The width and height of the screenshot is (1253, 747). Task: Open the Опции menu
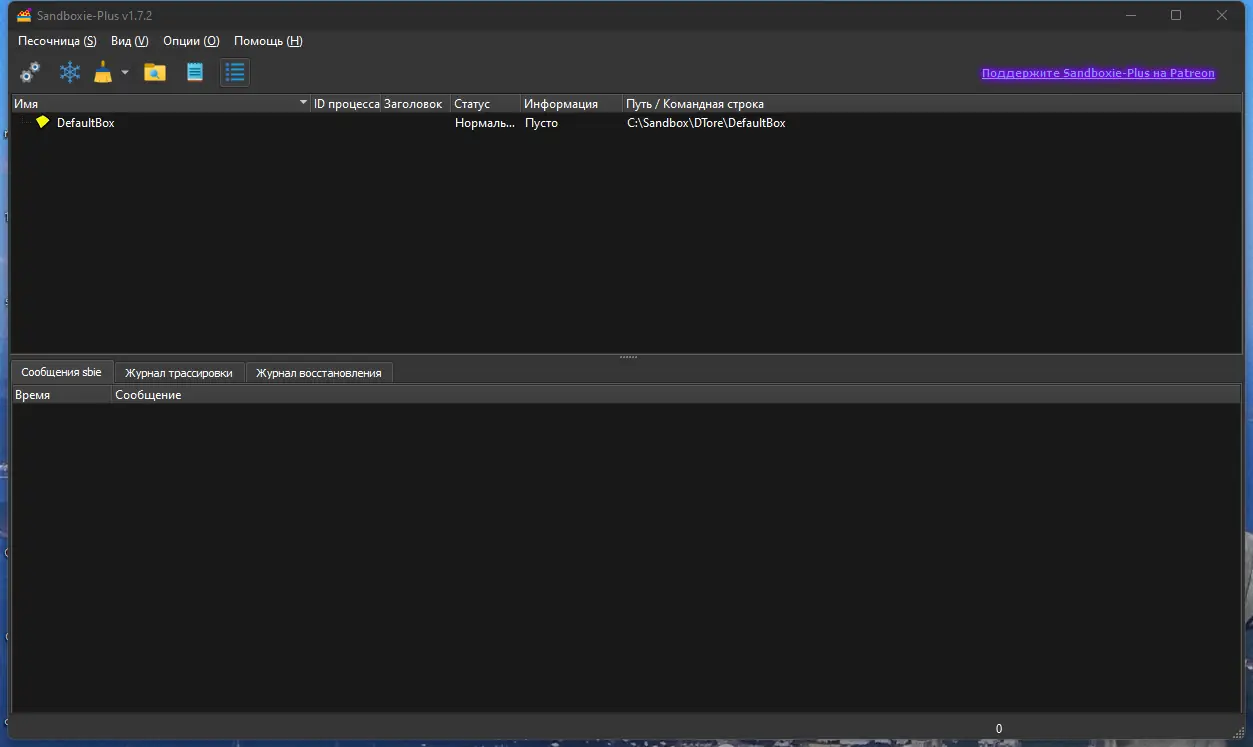point(191,41)
